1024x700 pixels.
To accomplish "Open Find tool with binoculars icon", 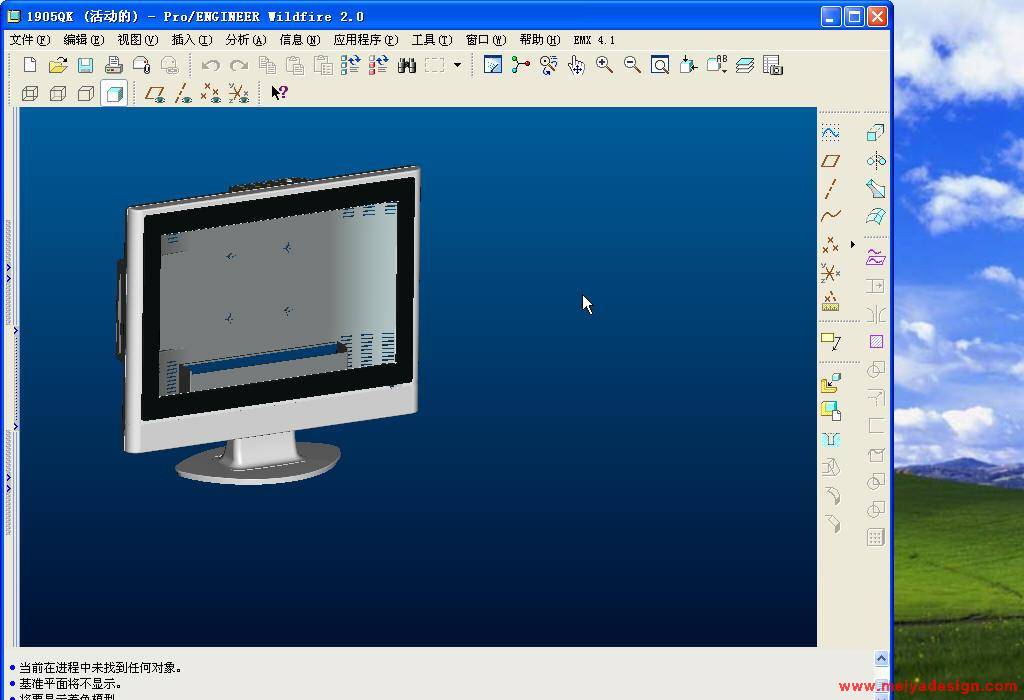I will tap(407, 65).
